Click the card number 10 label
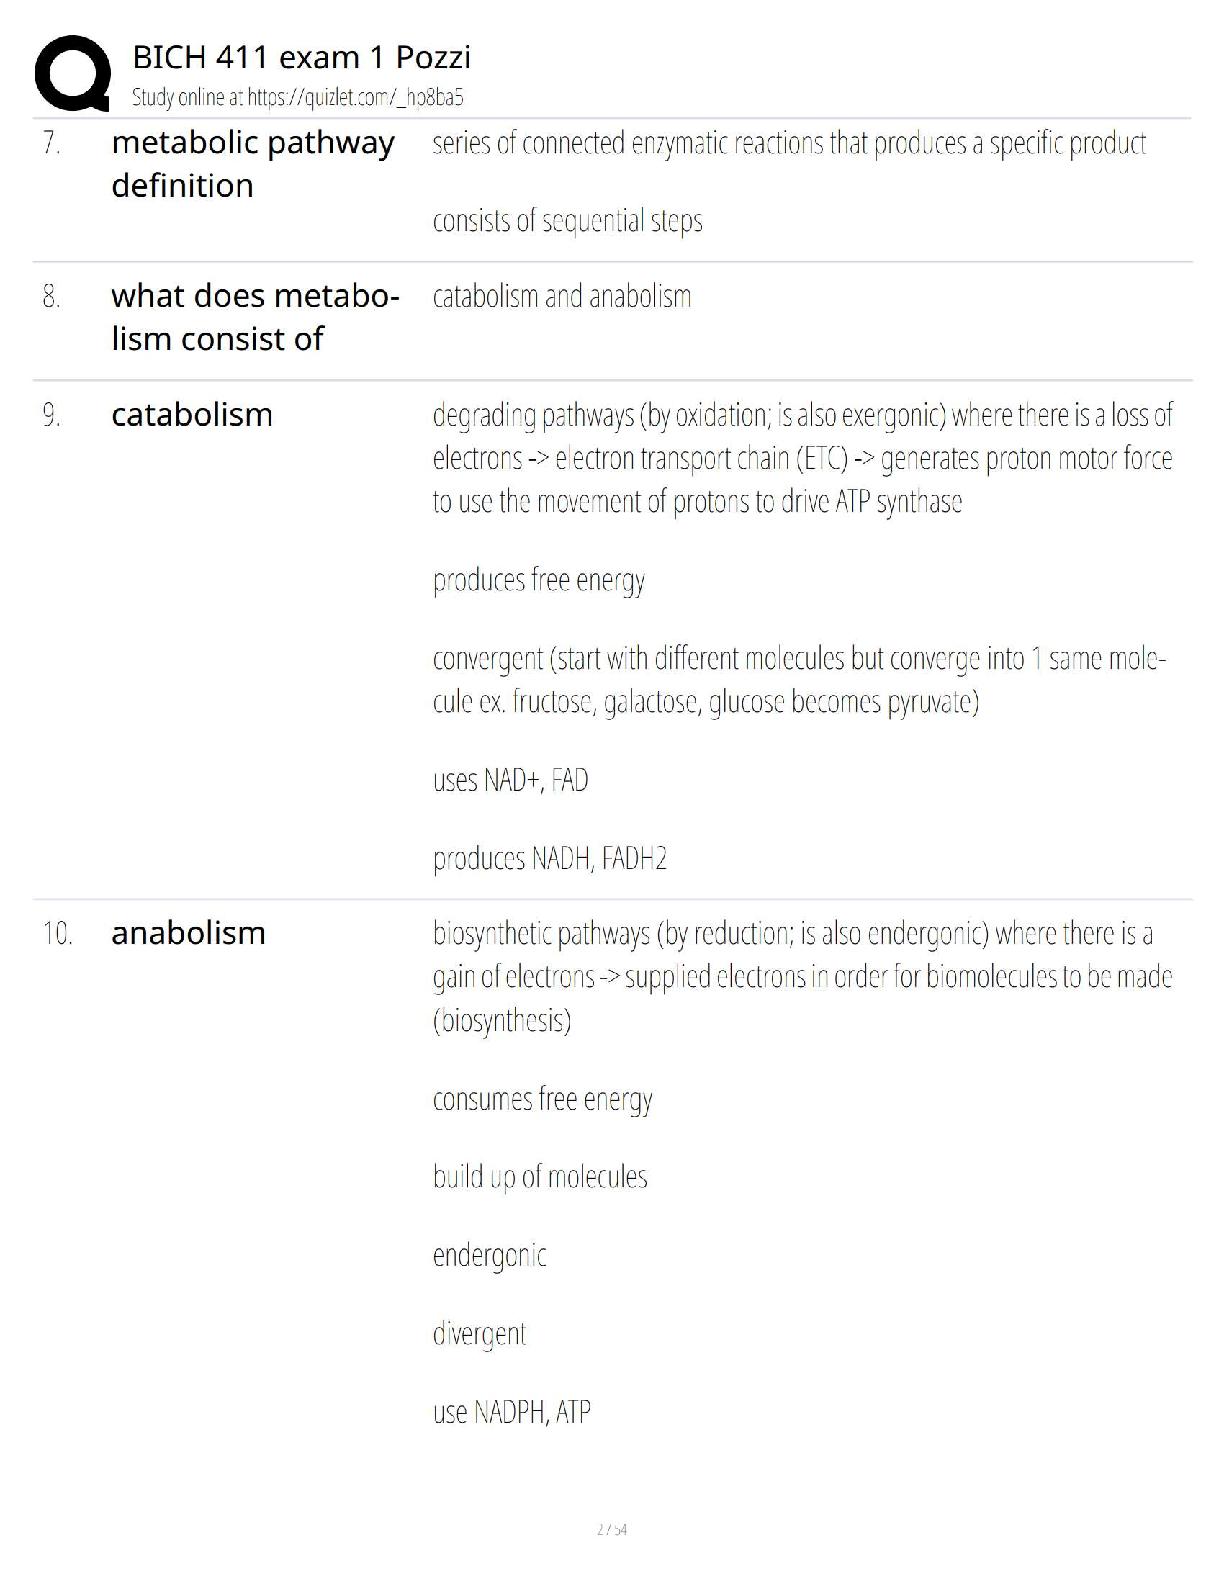The width and height of the screenshot is (1224, 1584). tap(57, 934)
